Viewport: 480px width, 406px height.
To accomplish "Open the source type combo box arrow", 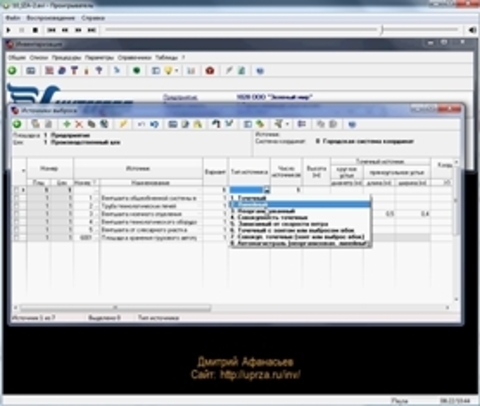I will pyautogui.click(x=267, y=190).
